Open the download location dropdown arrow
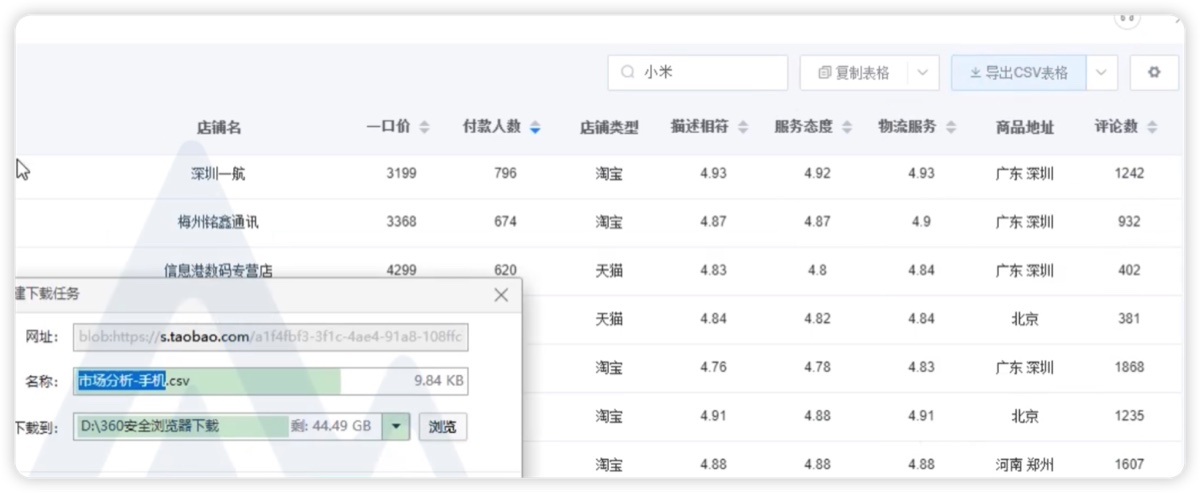This screenshot has height=493, width=1200. 397,426
